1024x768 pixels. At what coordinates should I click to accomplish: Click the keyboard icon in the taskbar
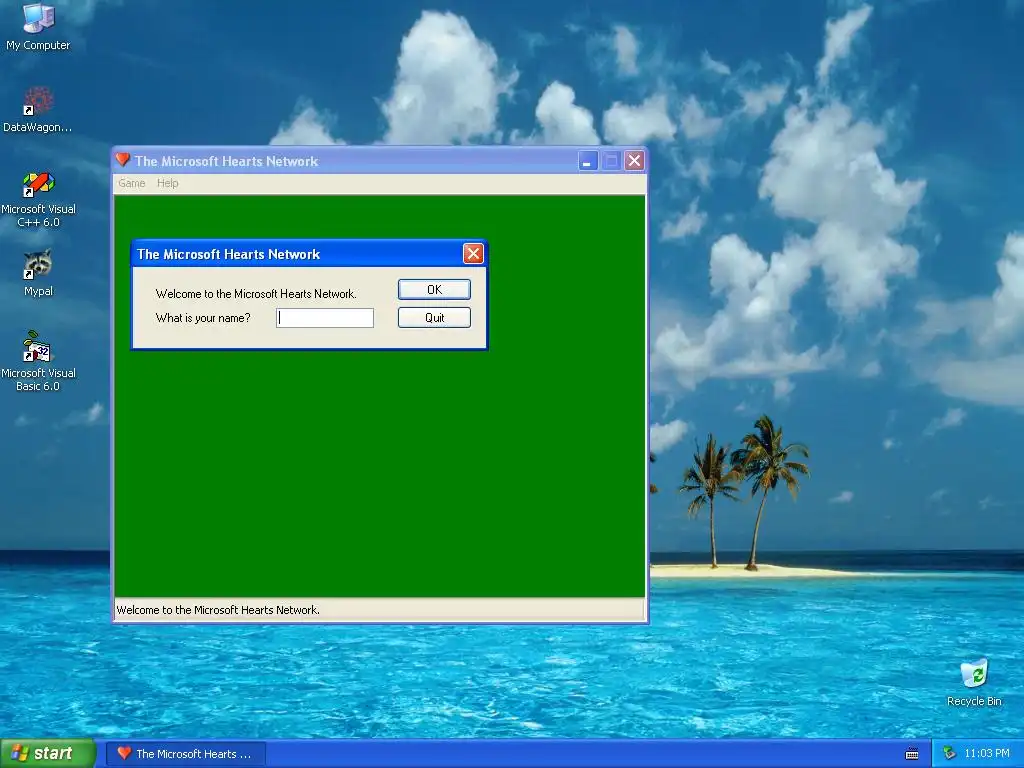tap(912, 754)
